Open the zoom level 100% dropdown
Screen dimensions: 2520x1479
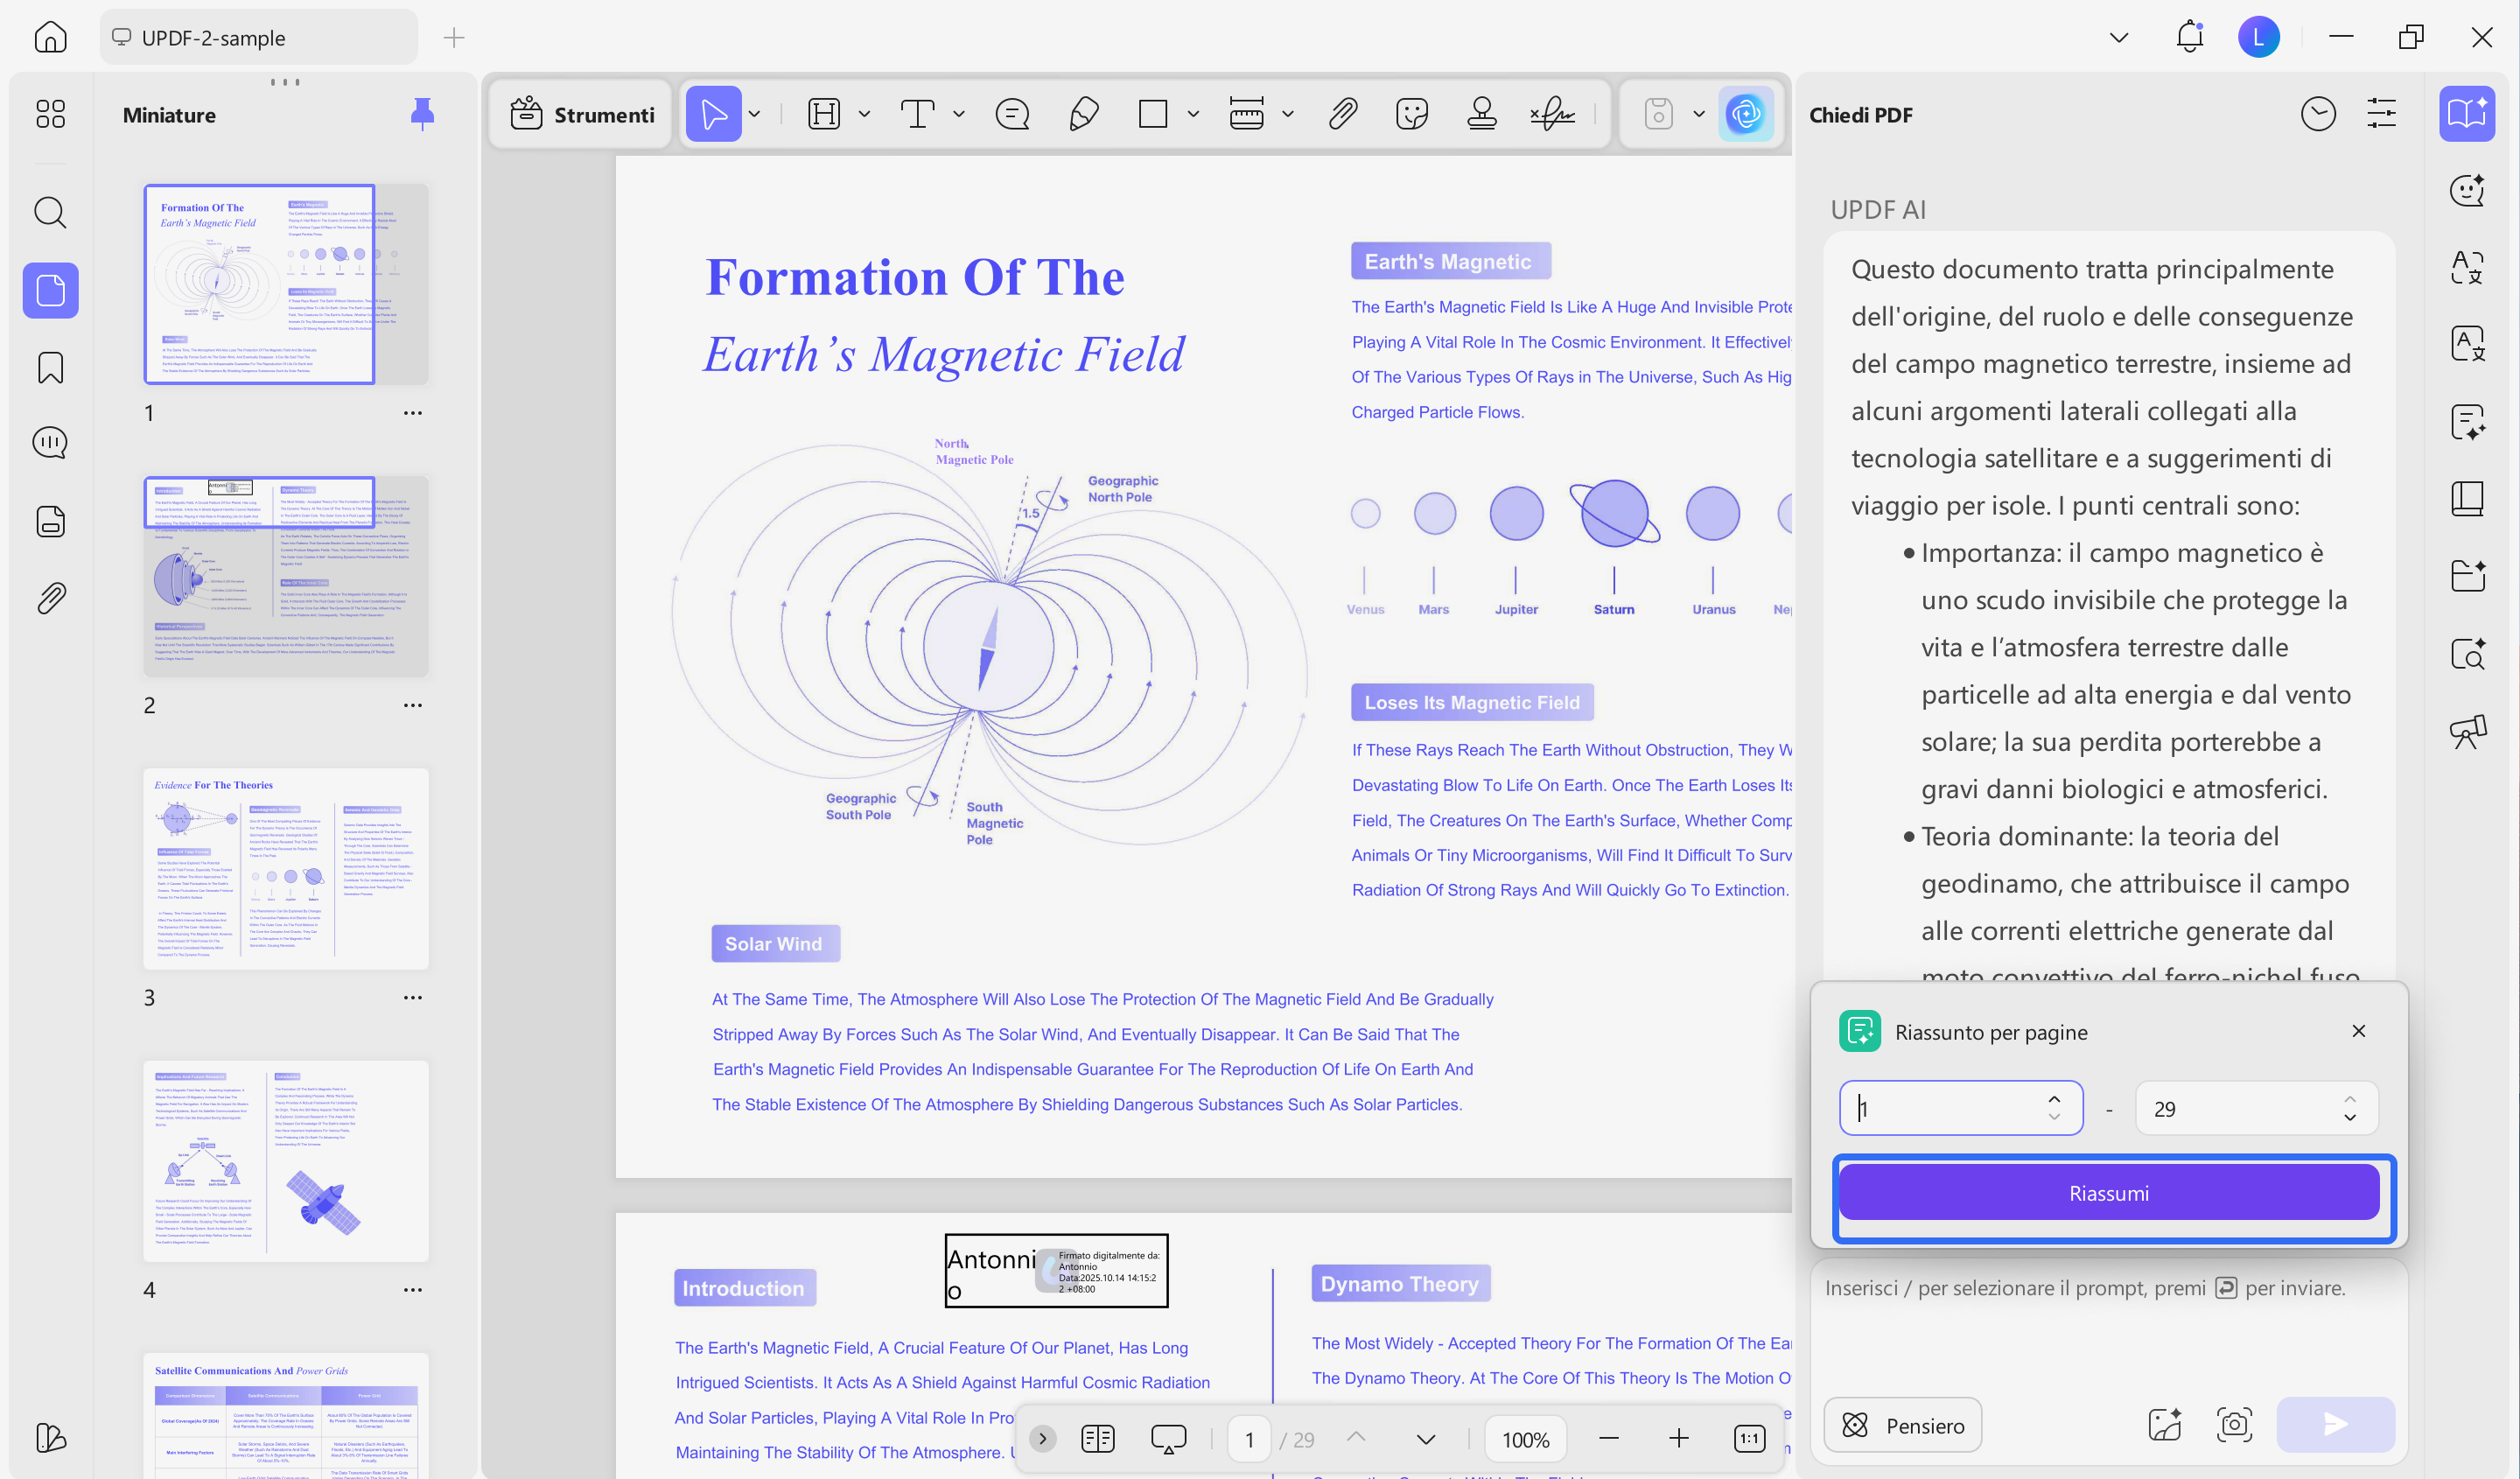[1525, 1439]
